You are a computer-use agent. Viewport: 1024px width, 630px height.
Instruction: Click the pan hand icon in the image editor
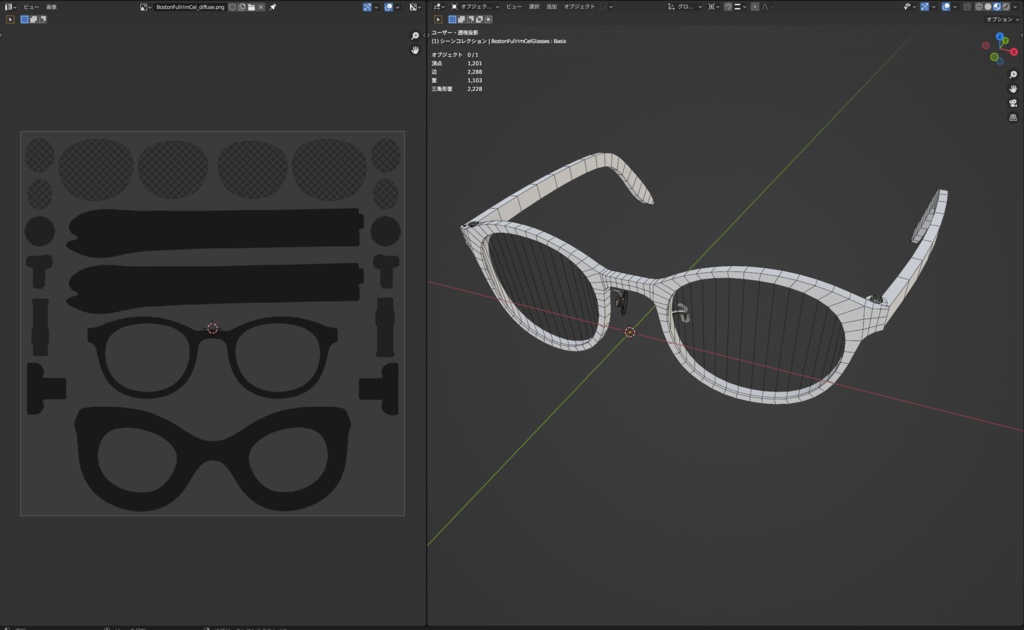415,50
